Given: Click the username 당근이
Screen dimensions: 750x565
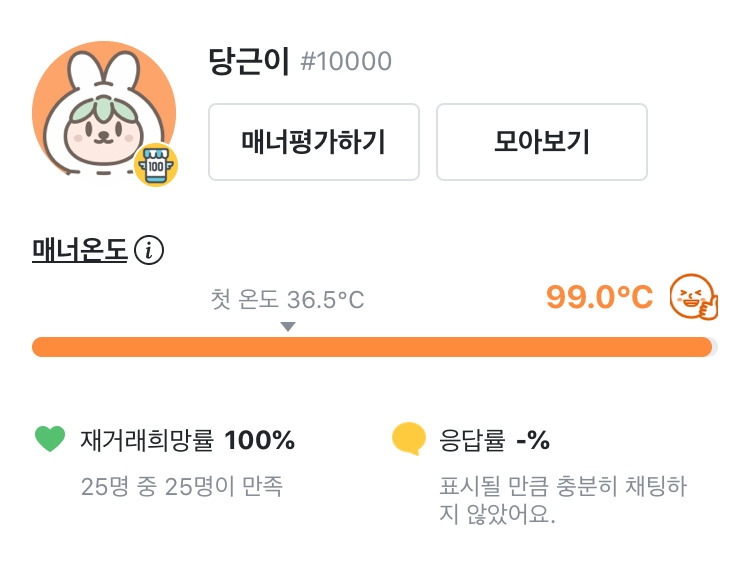Looking at the screenshot, I should click(249, 62).
